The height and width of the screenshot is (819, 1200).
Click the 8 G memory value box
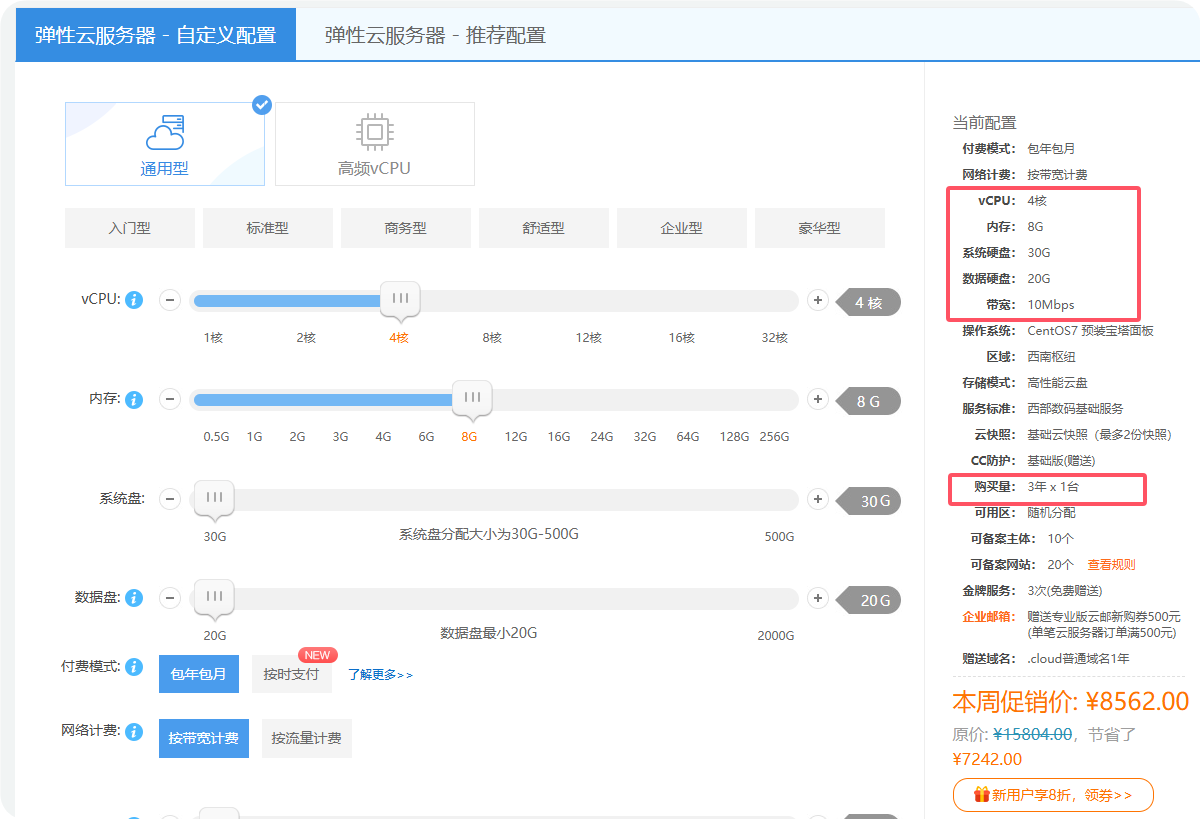point(868,402)
